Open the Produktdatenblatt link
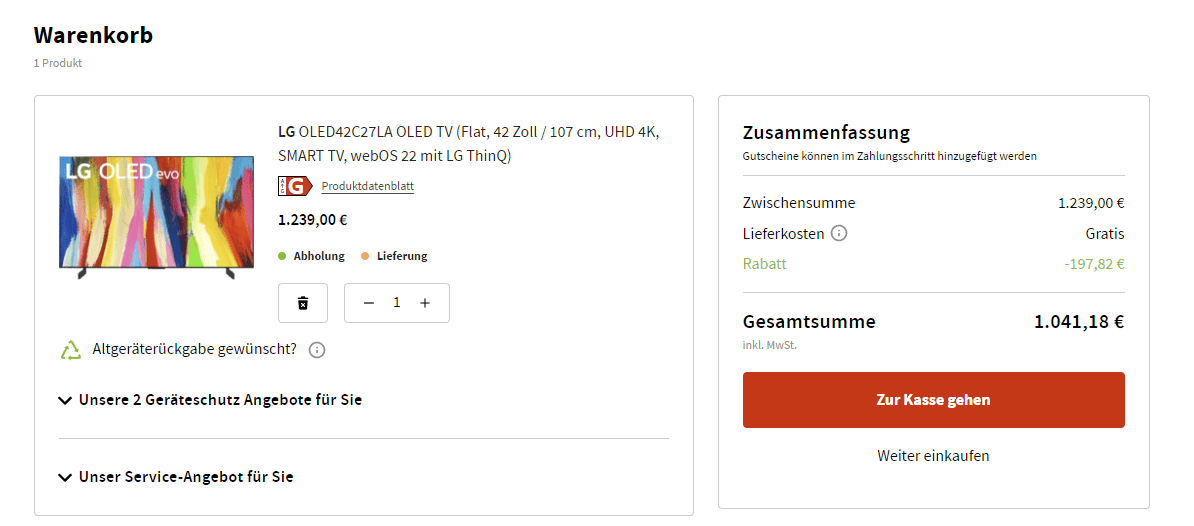The width and height of the screenshot is (1194, 526). [367, 186]
